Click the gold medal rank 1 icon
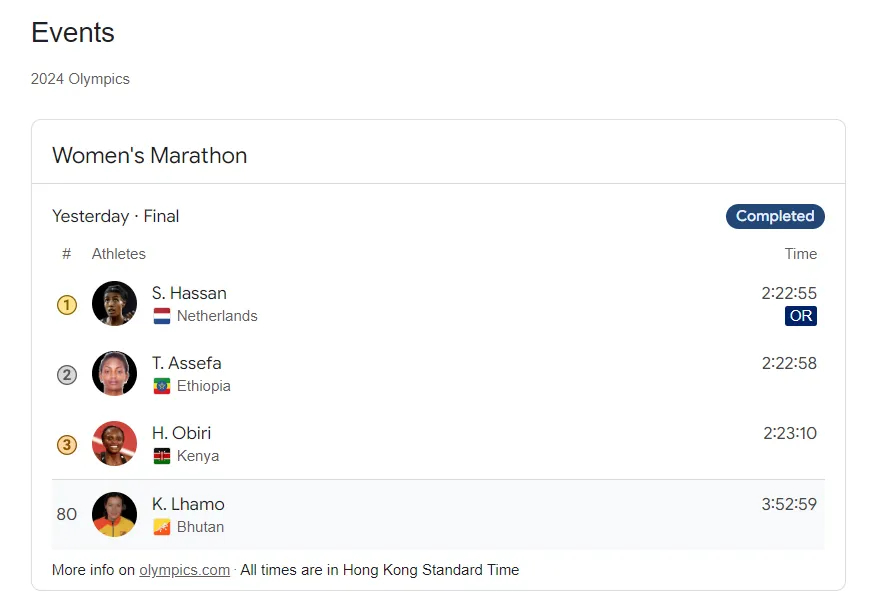871x601 pixels. click(67, 304)
